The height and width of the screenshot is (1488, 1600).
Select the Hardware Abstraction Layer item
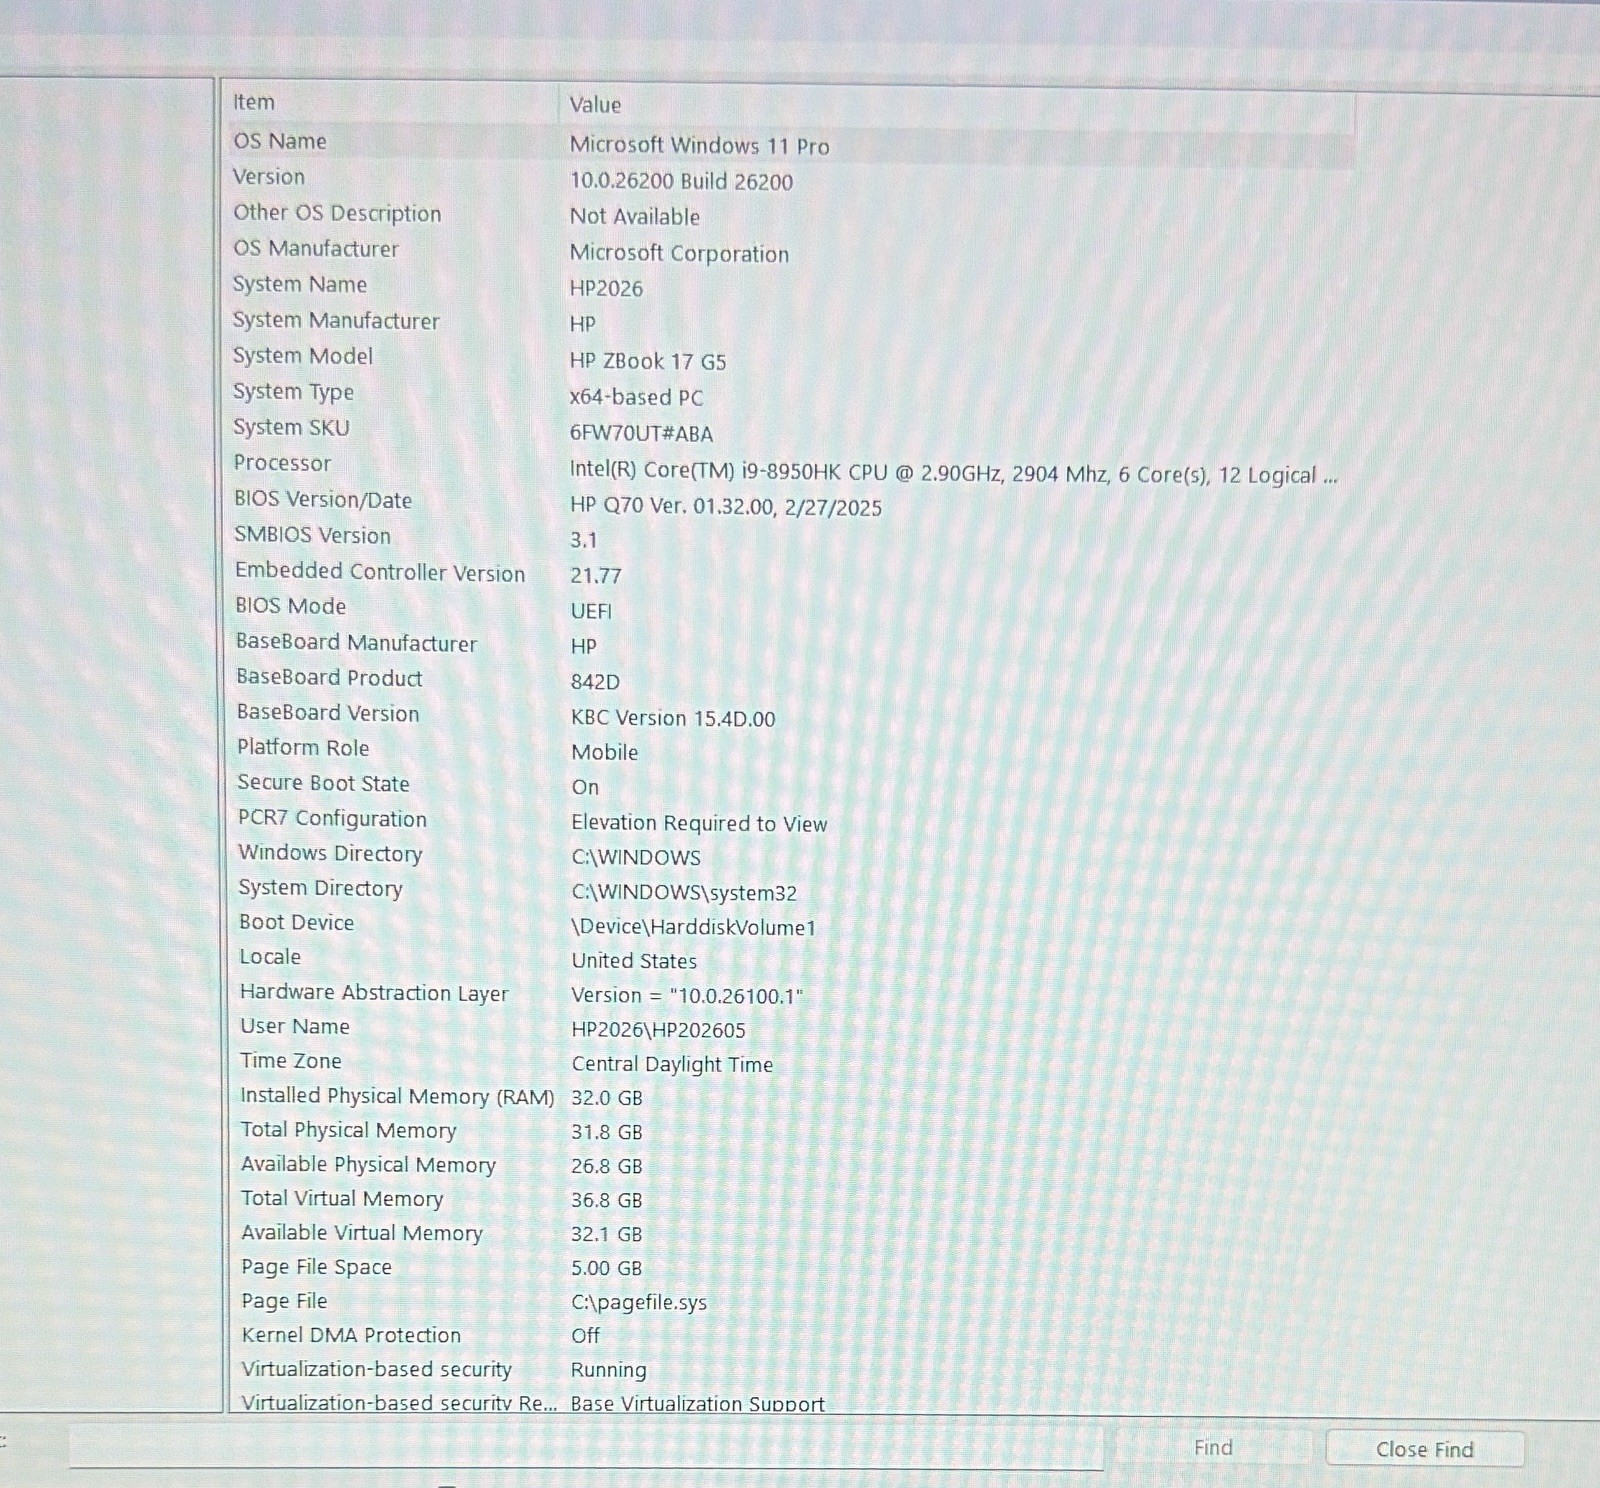374,992
